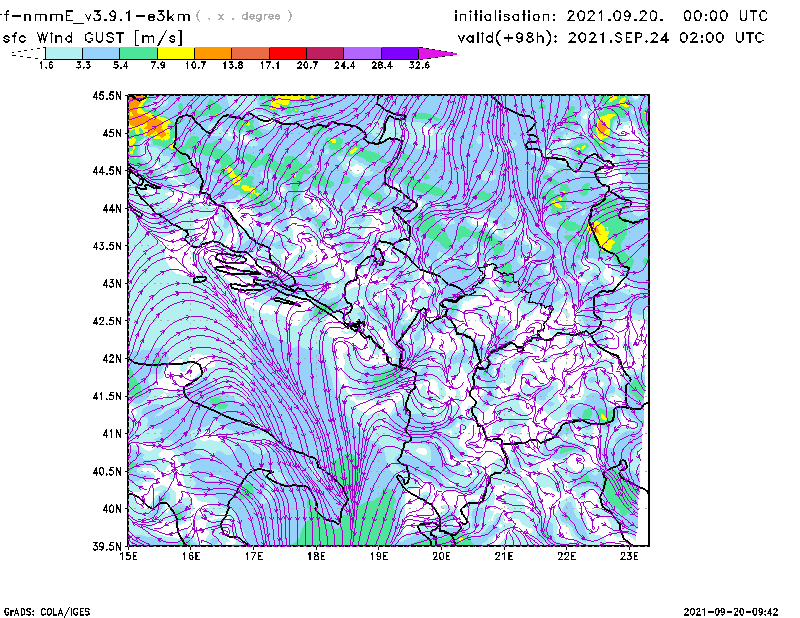Click the light cyan legend swatch
Image resolution: width=800 pixels, height=618 pixels.
(64, 53)
